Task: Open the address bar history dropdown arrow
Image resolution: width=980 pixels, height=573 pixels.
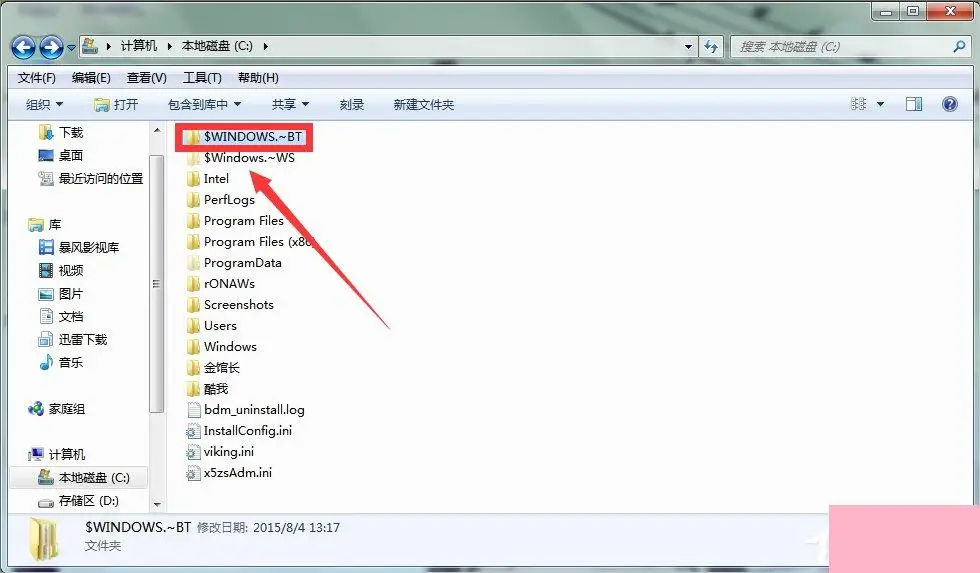Action: [x=688, y=46]
